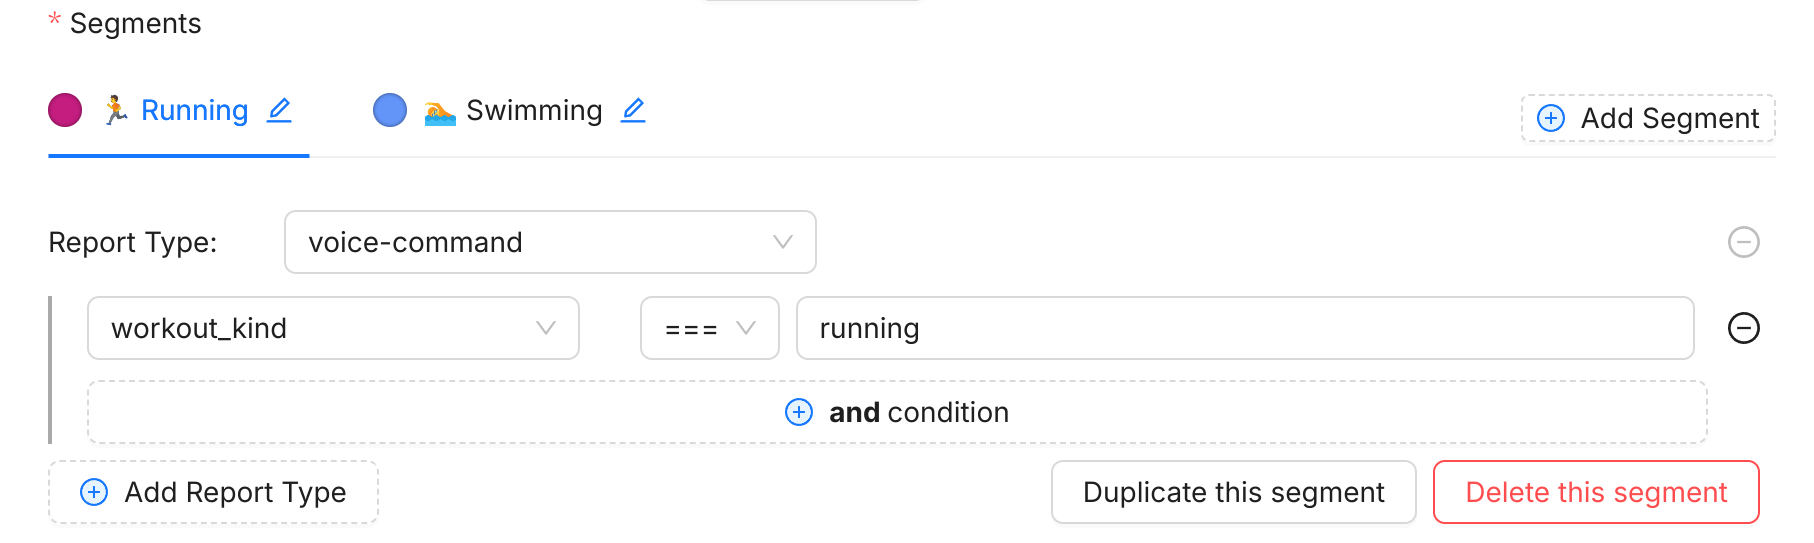Open the Report Type voice-command dropdown
The width and height of the screenshot is (1814, 543).
550,242
